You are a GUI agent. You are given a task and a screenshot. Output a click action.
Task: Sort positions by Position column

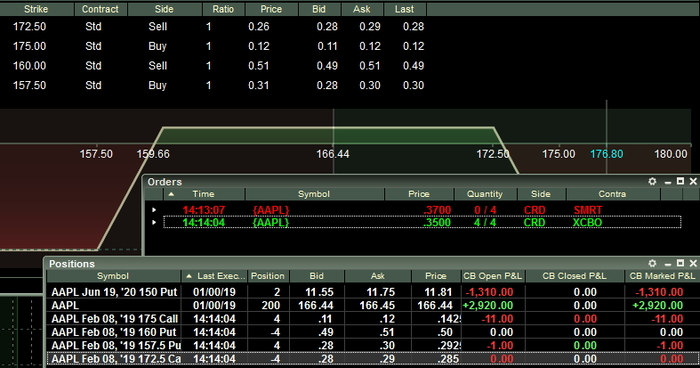(267, 276)
